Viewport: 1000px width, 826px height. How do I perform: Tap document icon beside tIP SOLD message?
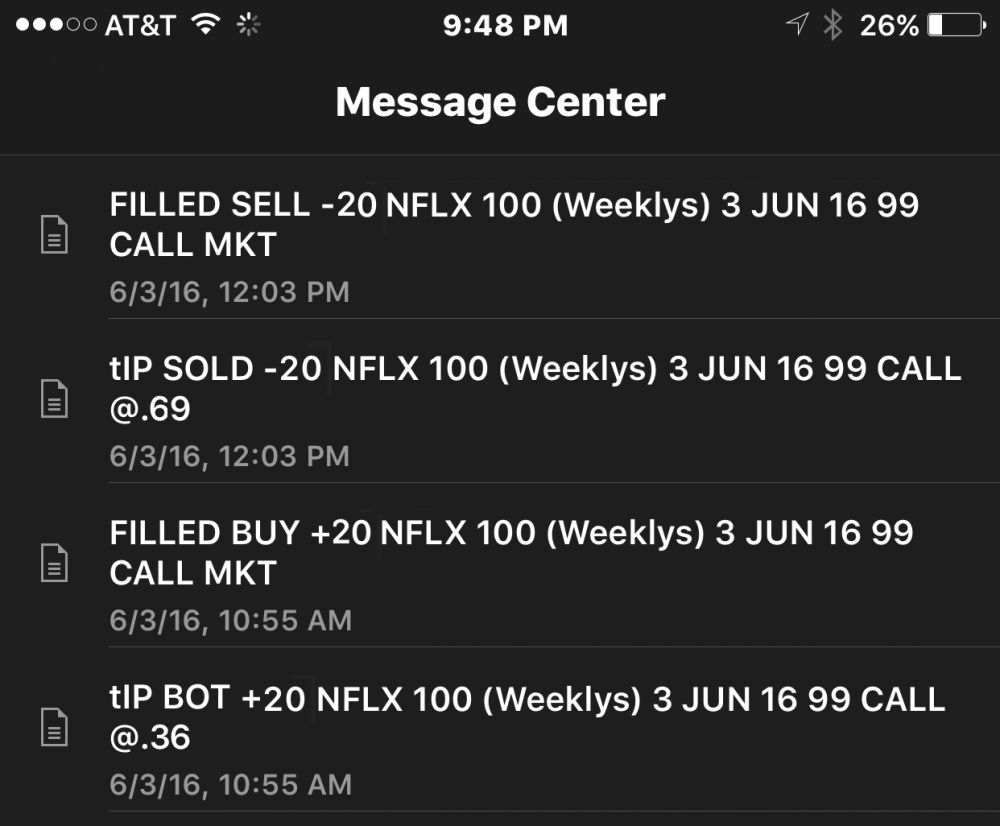pyautogui.click(x=54, y=399)
